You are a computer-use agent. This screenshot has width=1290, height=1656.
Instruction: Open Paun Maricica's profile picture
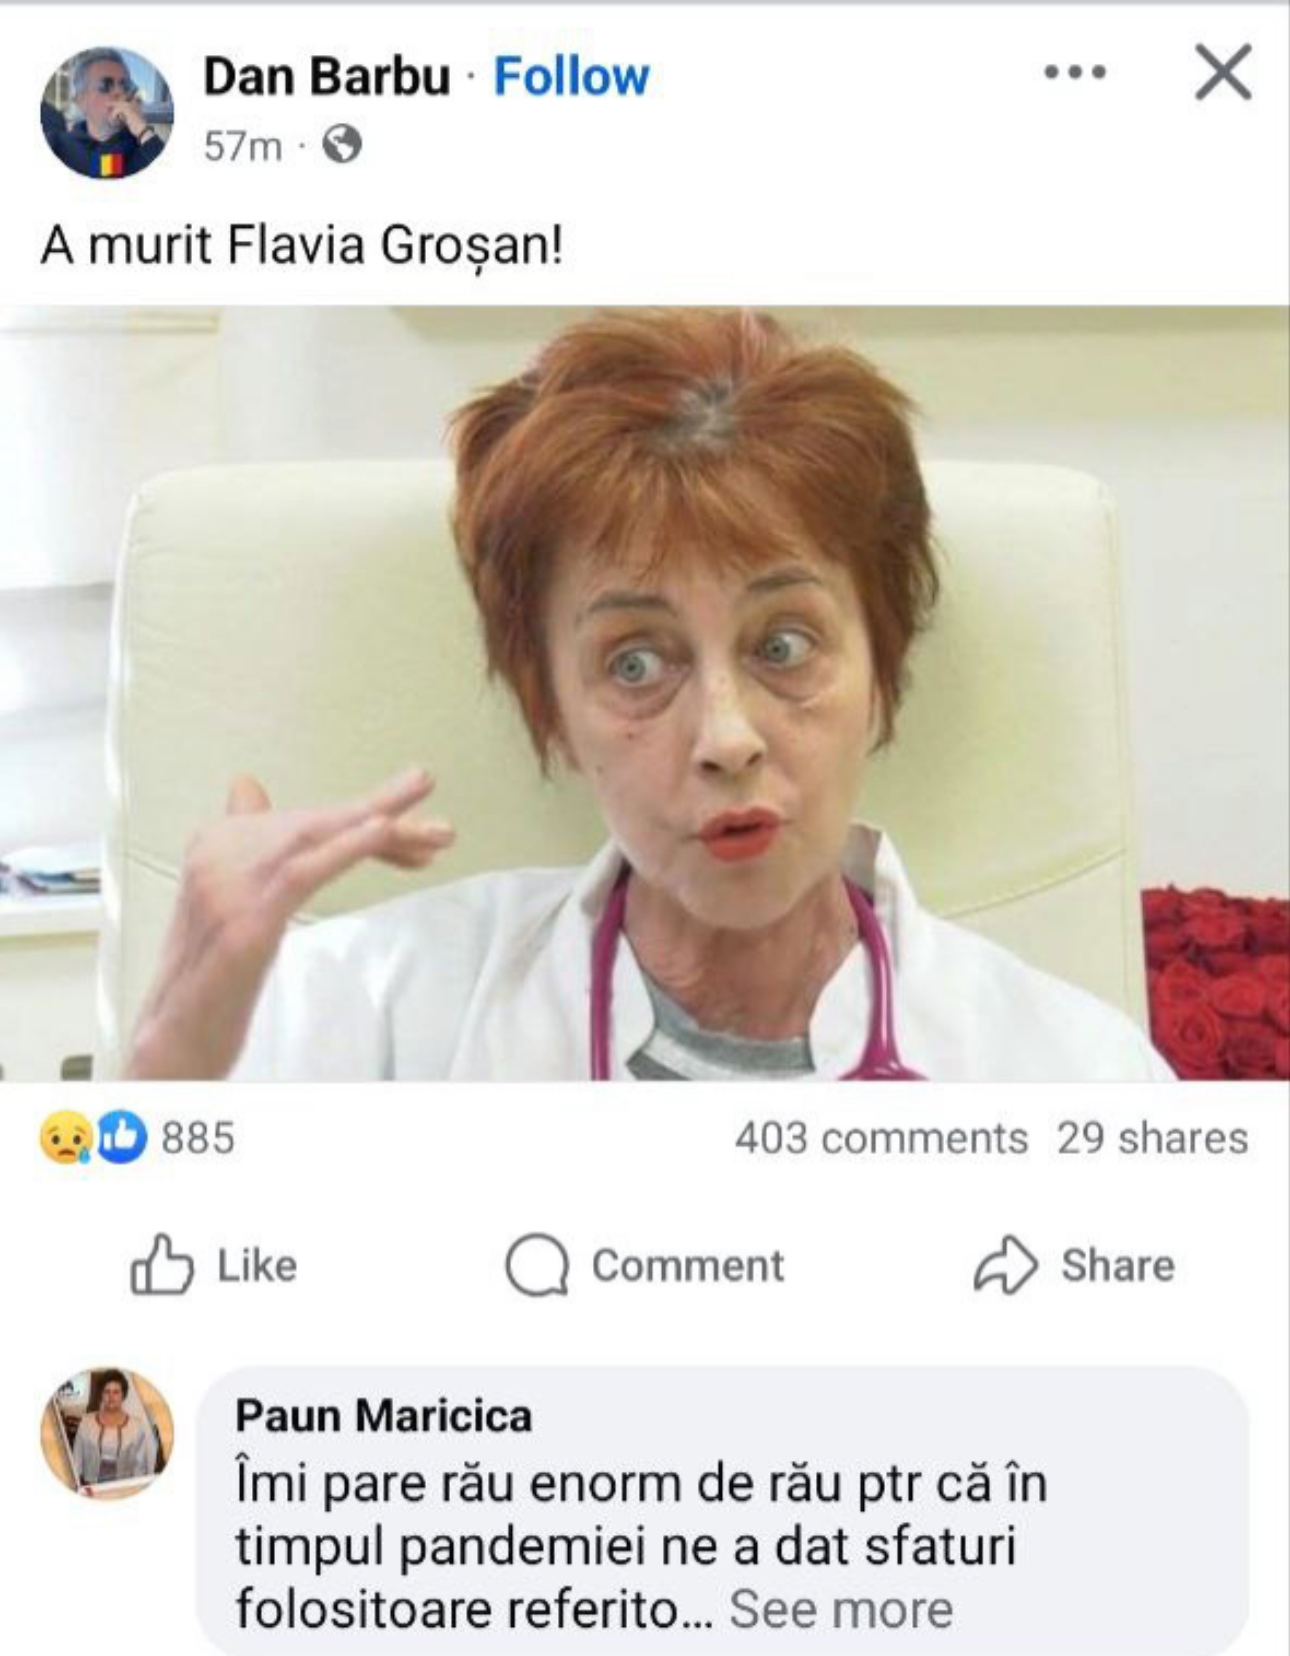pos(106,1432)
